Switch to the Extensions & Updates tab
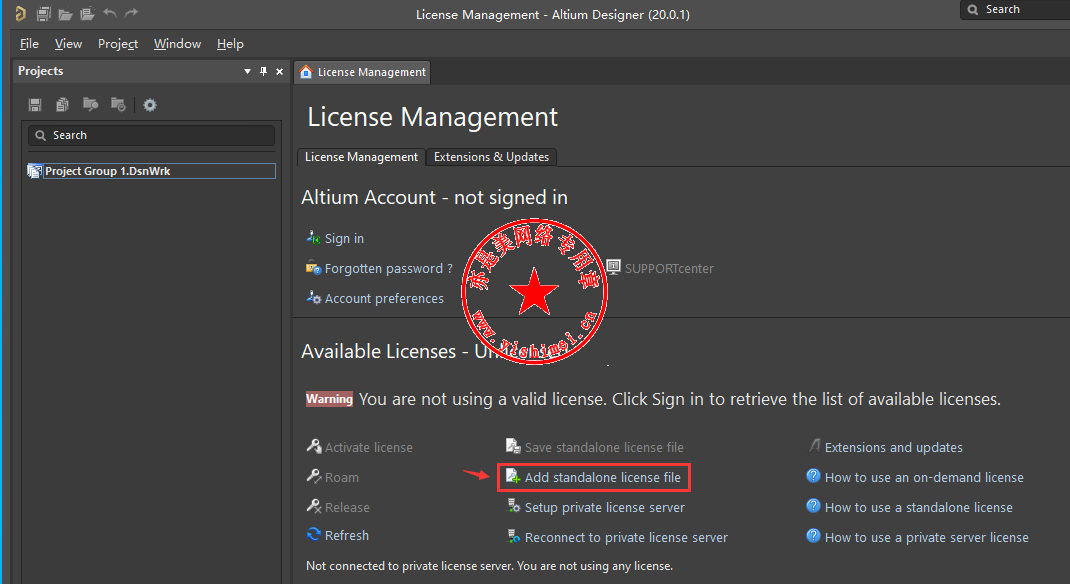Viewport: 1070px width, 584px height. tap(491, 157)
